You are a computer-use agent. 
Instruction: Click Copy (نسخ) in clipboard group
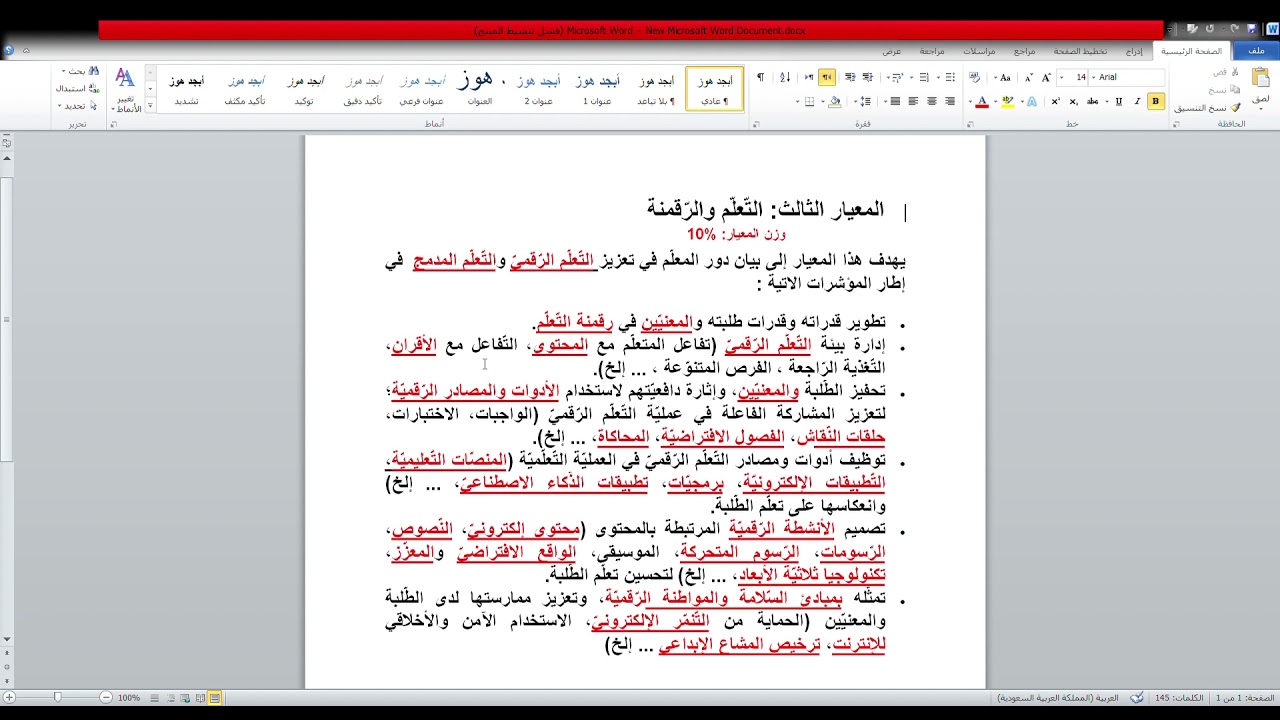(1224, 90)
